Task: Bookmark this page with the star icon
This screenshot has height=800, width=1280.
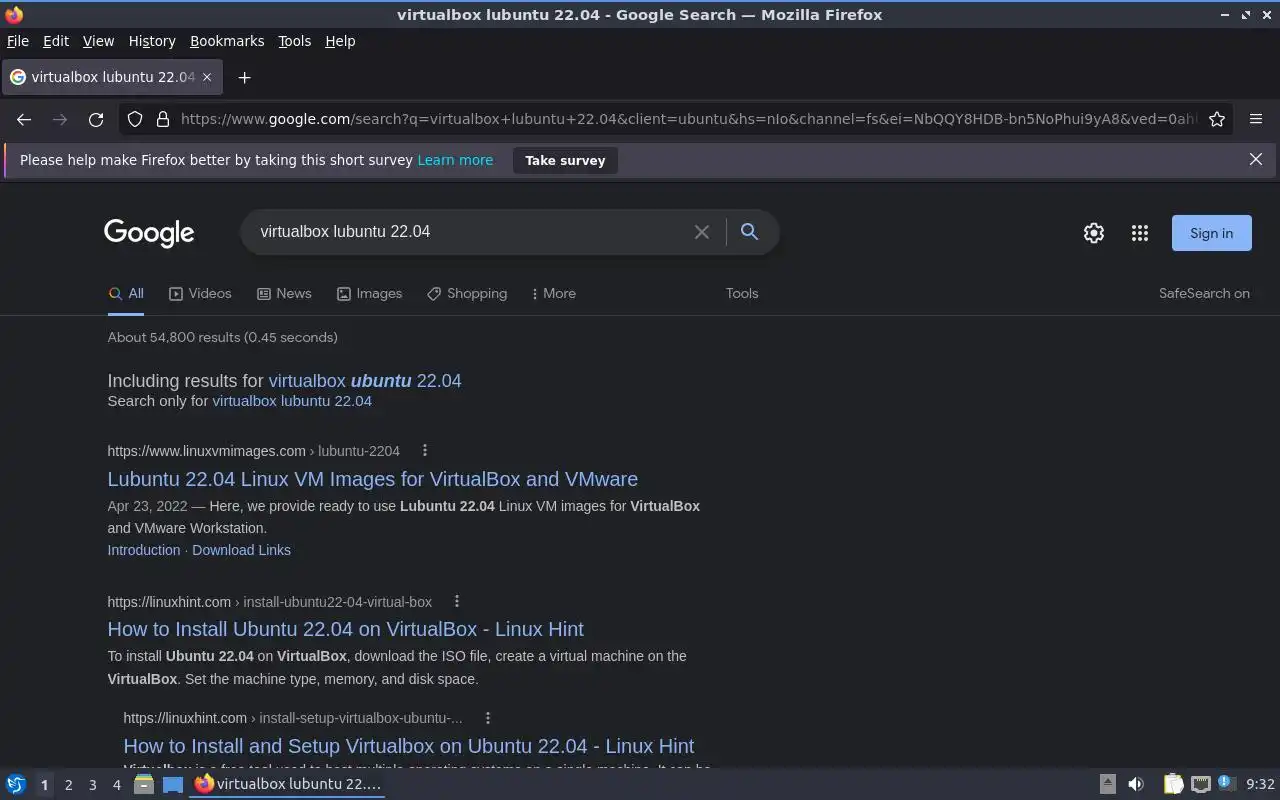Action: 1217,119
